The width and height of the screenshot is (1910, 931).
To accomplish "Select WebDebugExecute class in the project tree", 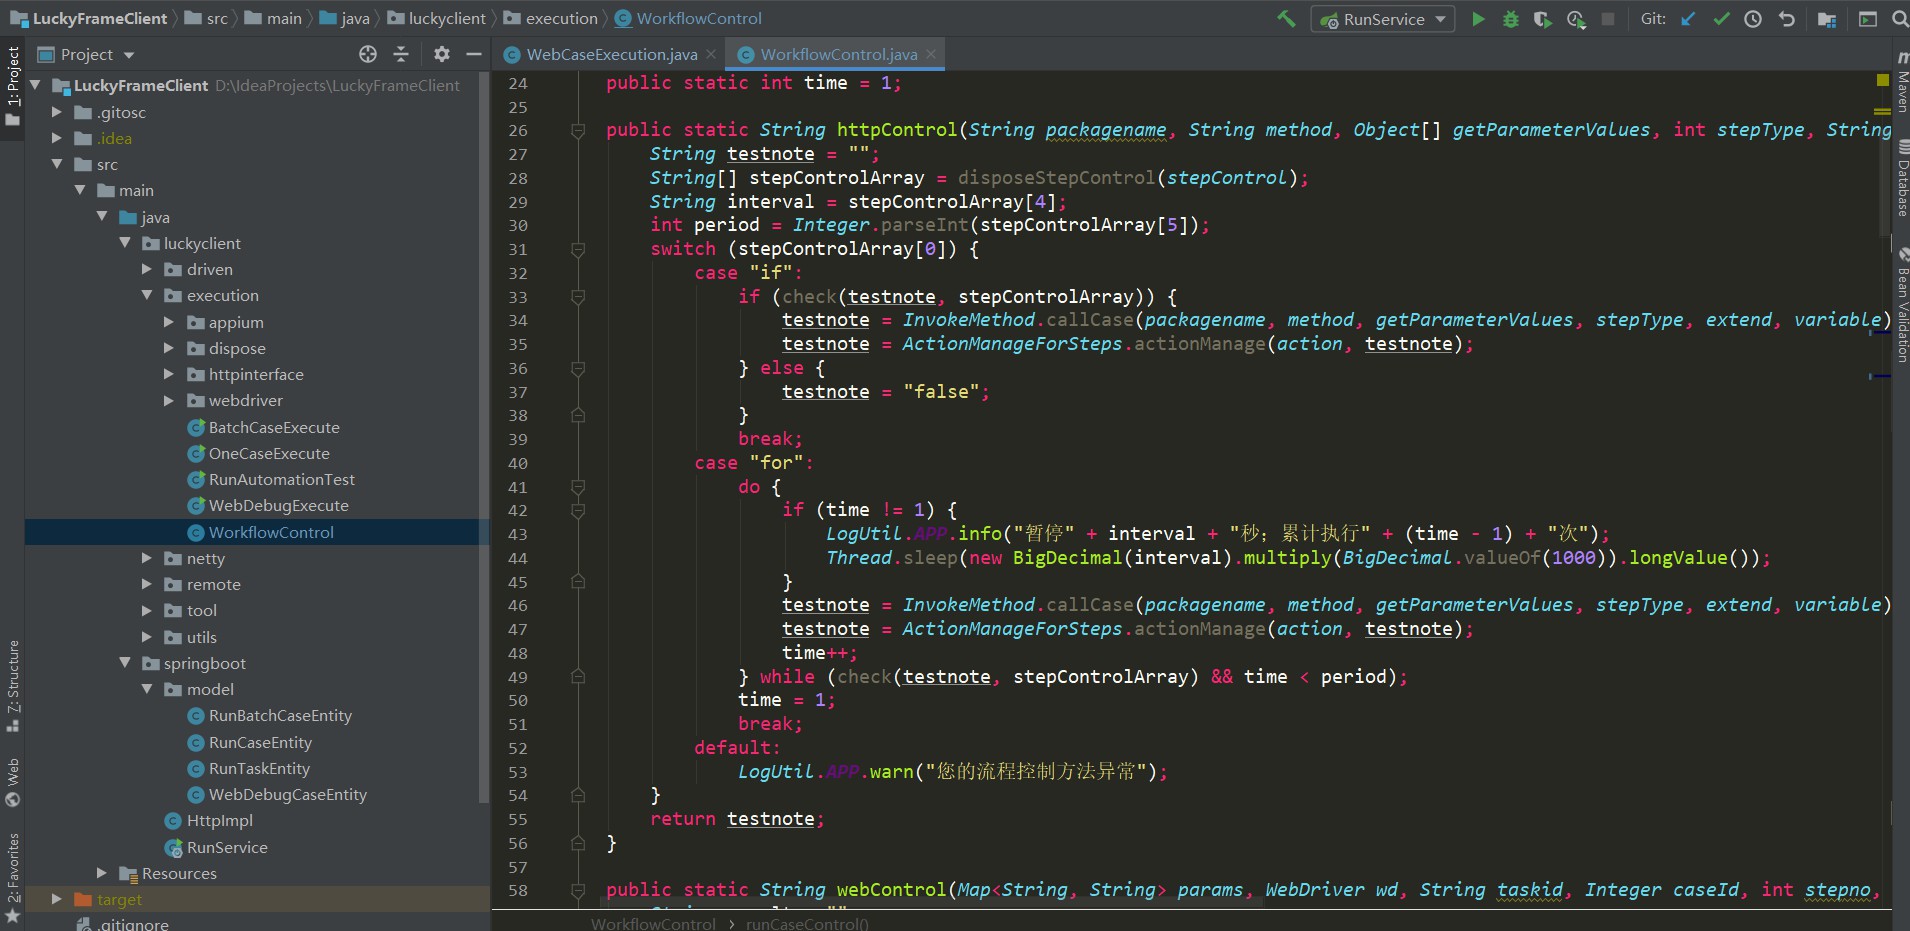I will point(268,505).
